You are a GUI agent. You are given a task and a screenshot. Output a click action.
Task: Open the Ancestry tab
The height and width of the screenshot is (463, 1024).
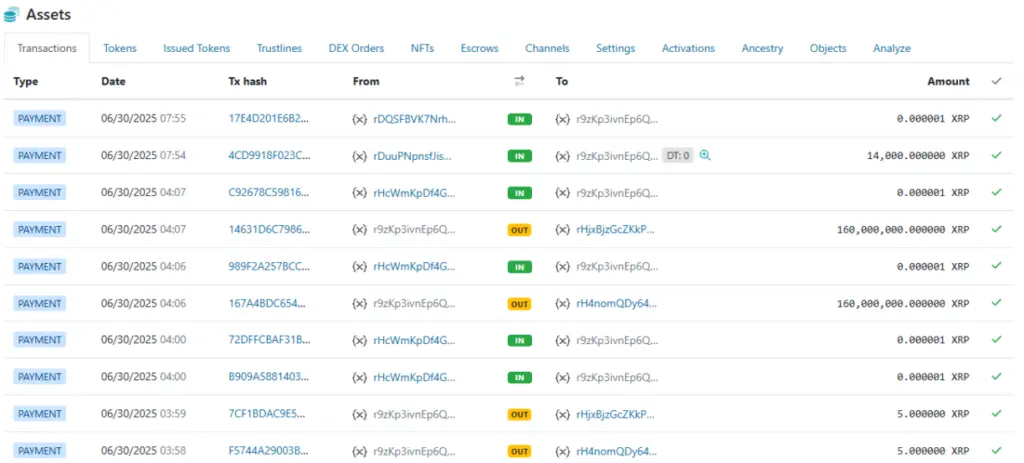[x=762, y=48]
